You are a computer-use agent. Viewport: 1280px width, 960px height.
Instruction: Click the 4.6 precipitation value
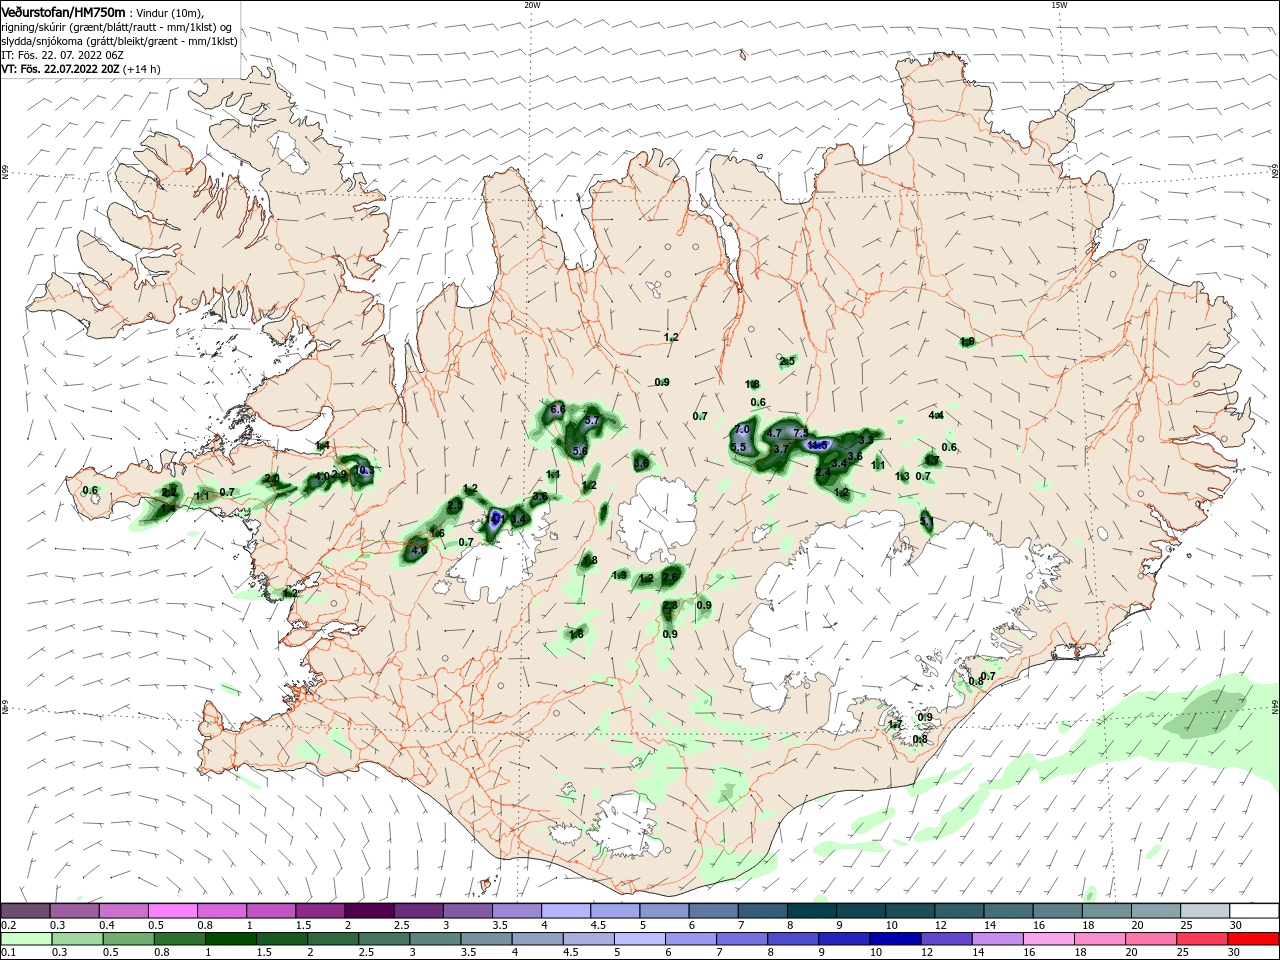pyautogui.click(x=419, y=549)
